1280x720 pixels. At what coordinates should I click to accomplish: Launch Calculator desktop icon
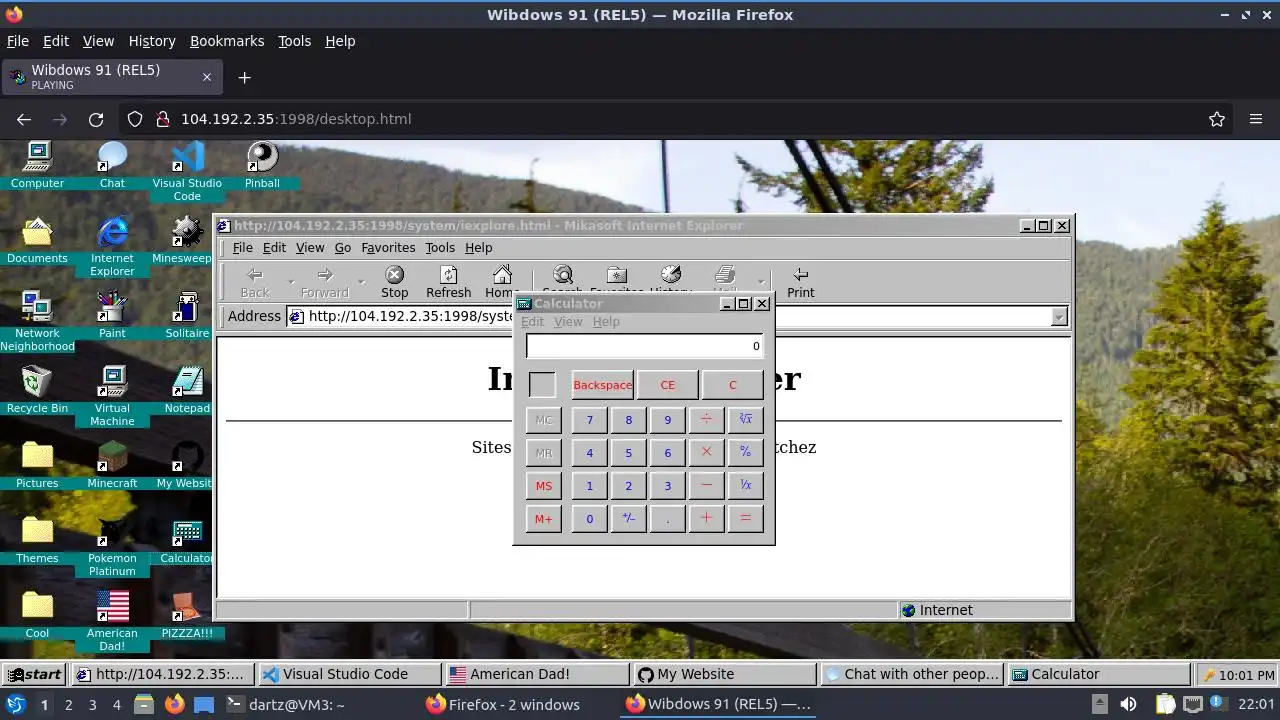pyautogui.click(x=187, y=540)
